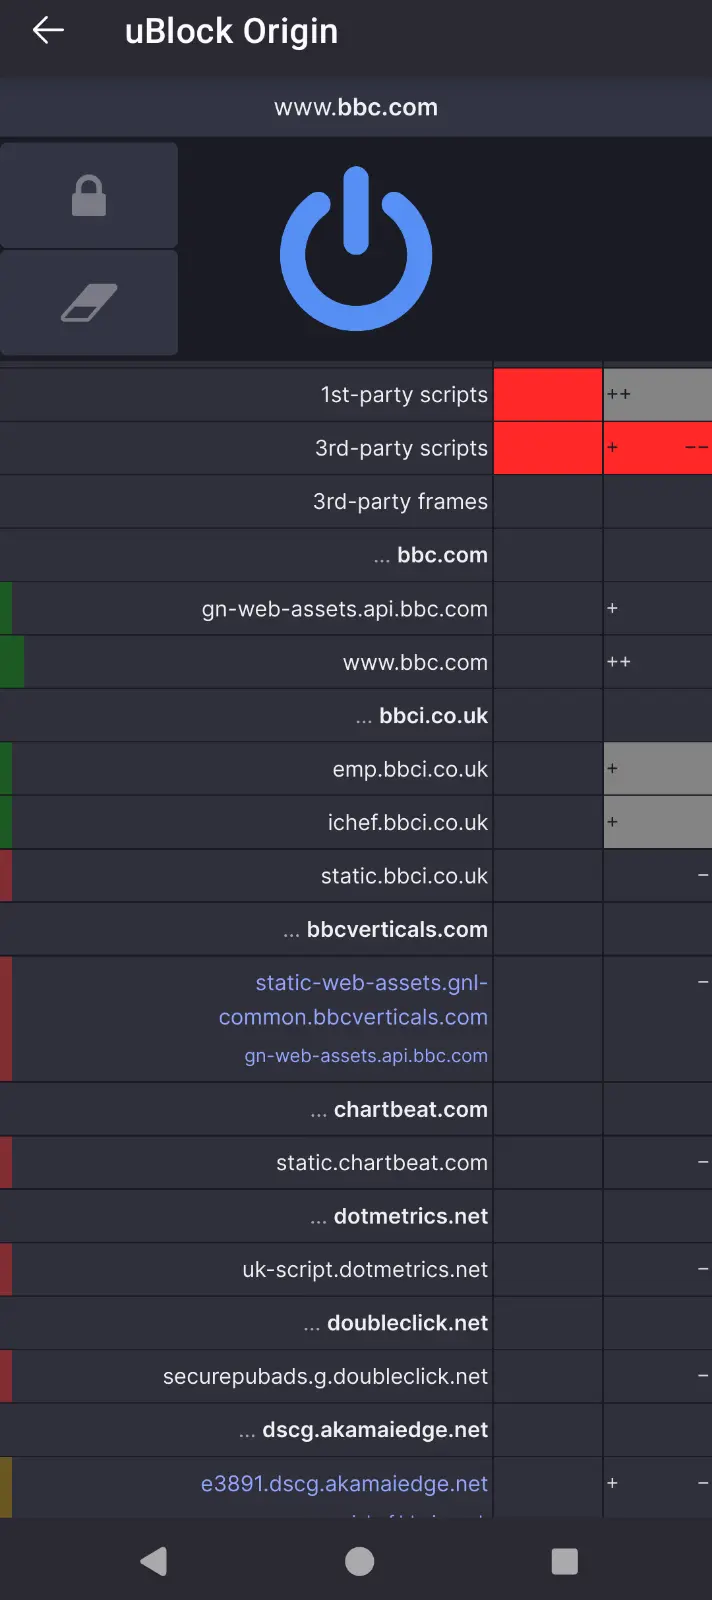This screenshot has width=712, height=1600.
Task: Click gray local cell for emp.bbci.co.uk
Action: click(x=658, y=769)
